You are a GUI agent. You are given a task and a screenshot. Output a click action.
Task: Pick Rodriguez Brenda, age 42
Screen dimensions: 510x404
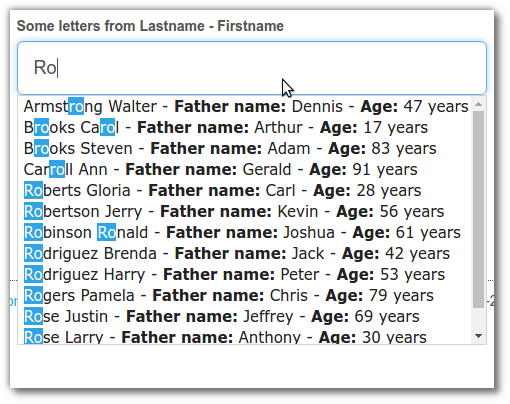[x=246, y=254]
